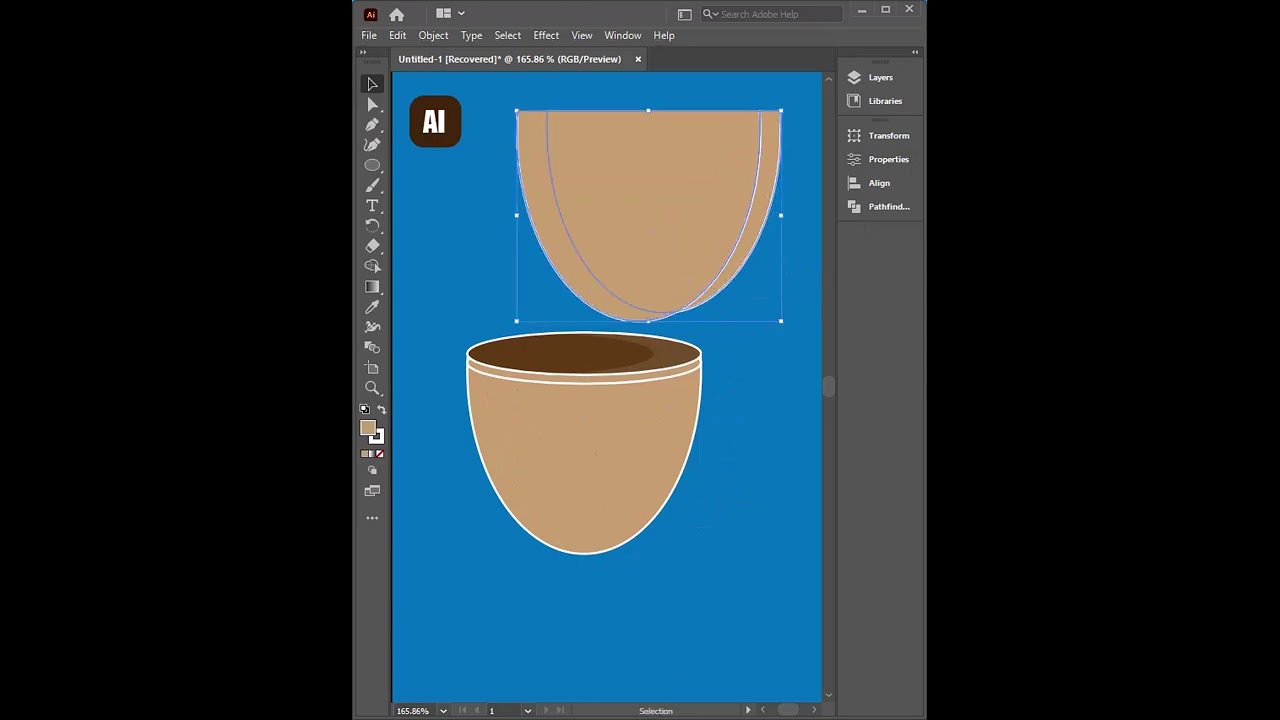Open Edit Toolbar three-dots button

pos(372,518)
